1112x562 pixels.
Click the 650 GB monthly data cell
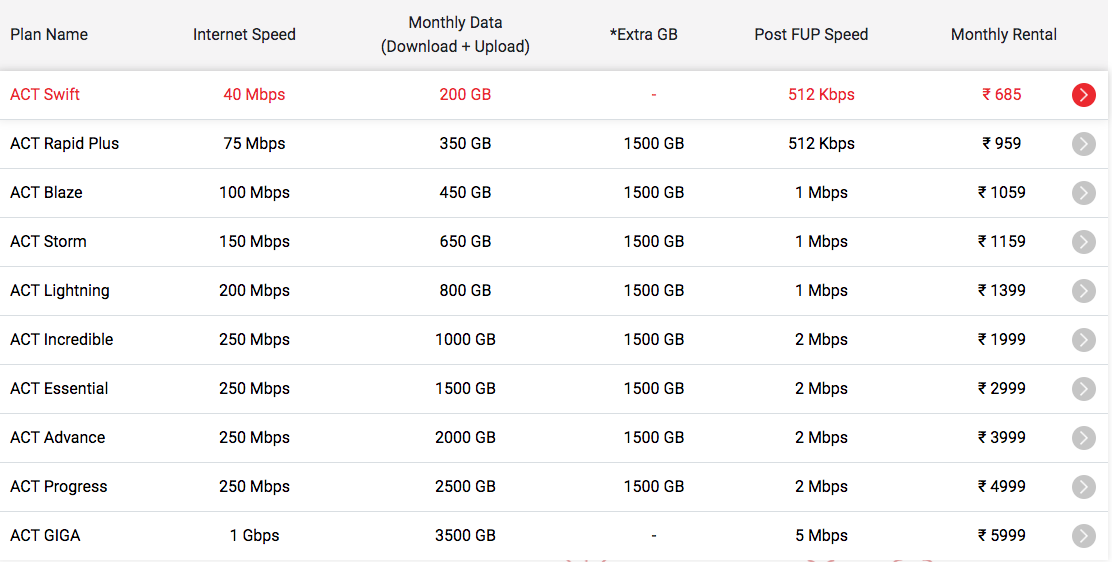pos(465,241)
